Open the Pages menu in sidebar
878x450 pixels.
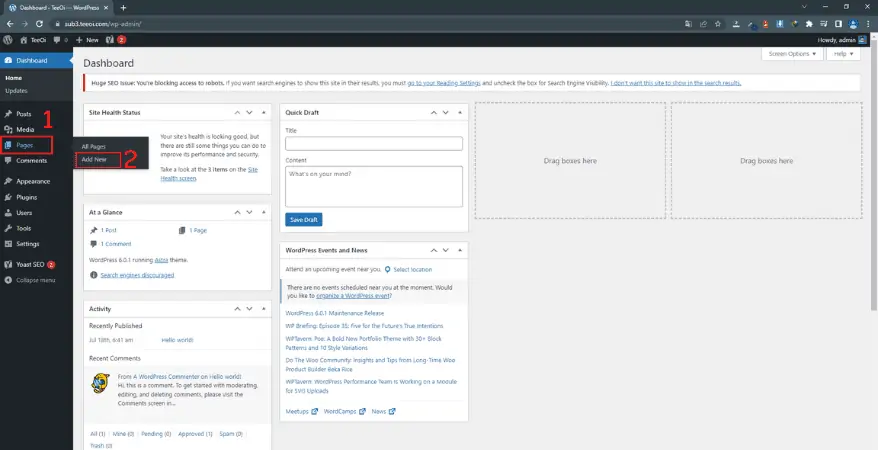coord(26,145)
